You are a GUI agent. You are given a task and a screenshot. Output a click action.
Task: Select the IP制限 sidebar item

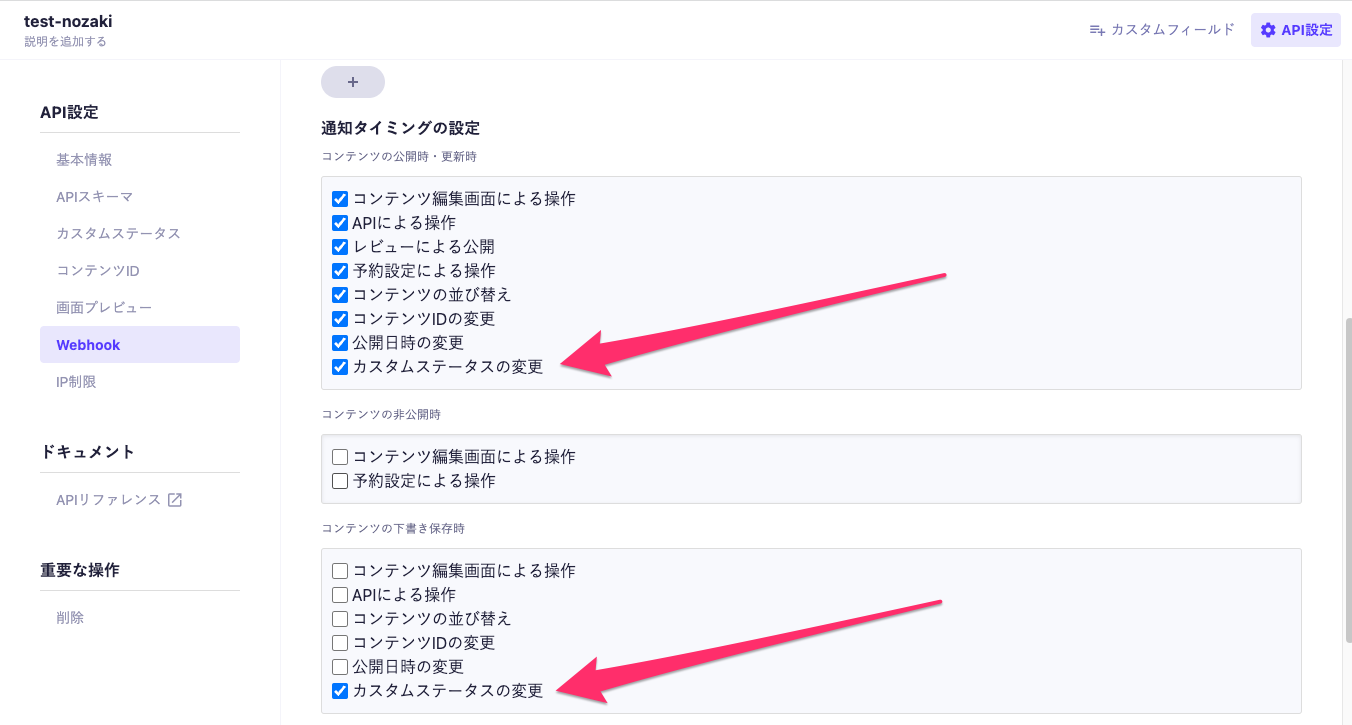click(76, 382)
